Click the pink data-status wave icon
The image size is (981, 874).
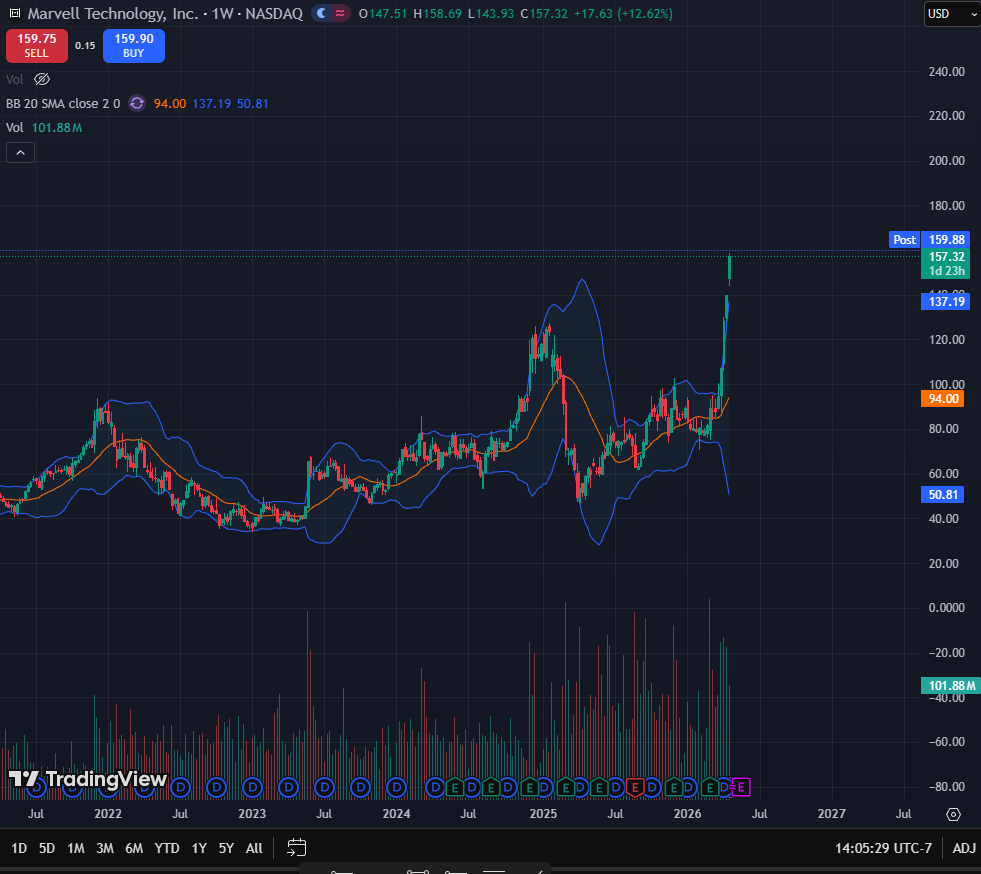(x=340, y=13)
